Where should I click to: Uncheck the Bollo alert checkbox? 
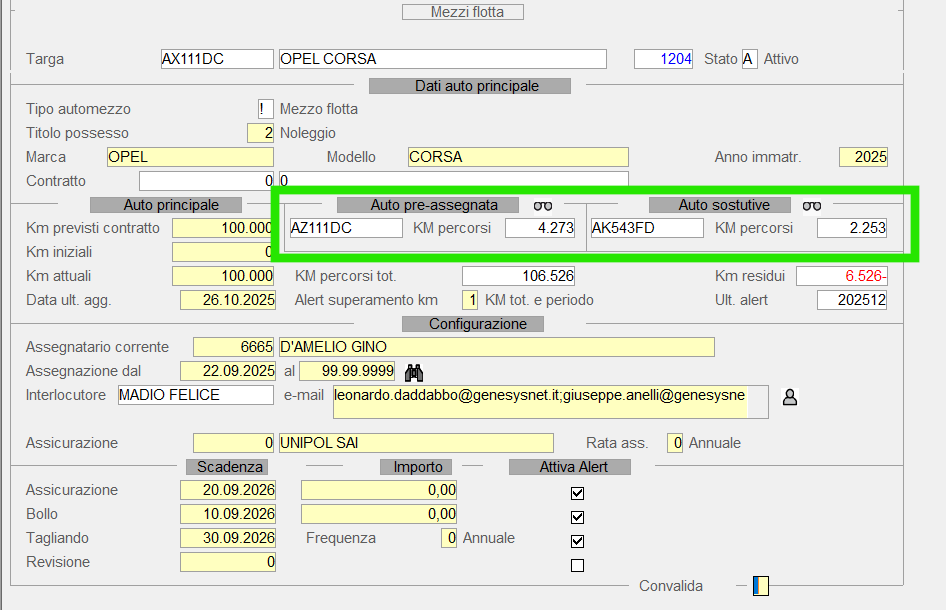click(x=577, y=517)
